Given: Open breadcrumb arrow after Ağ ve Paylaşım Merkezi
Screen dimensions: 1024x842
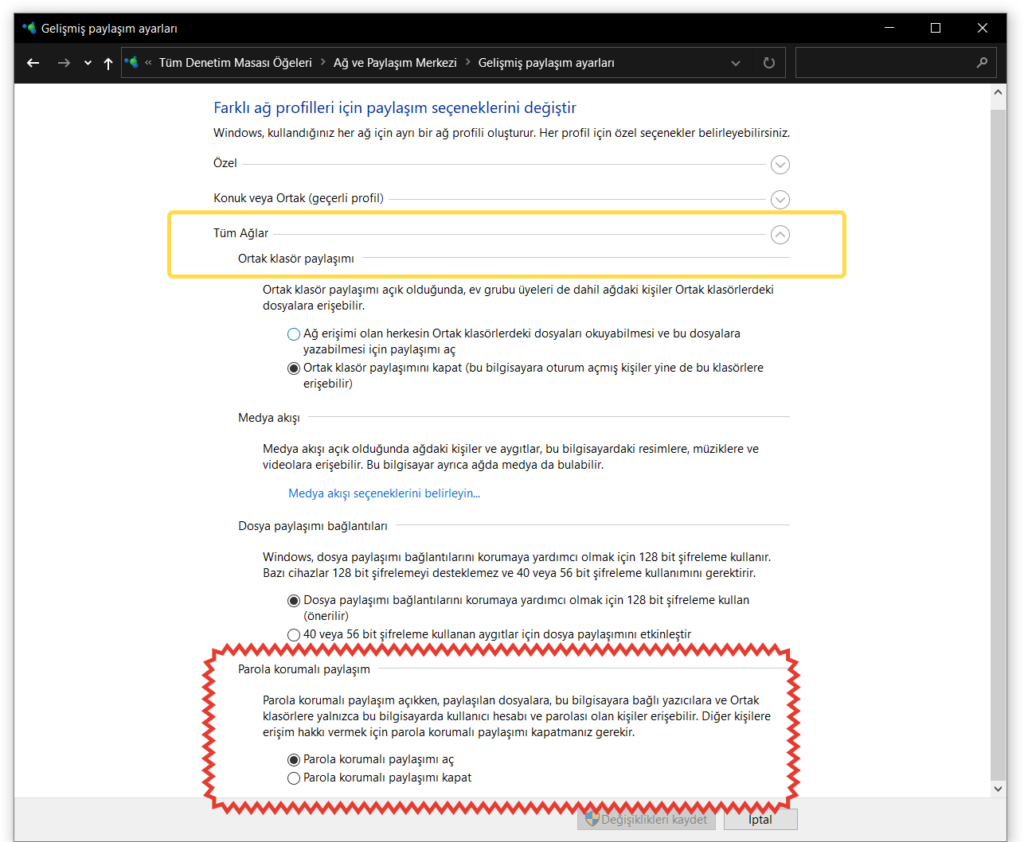Looking at the screenshot, I should pos(468,63).
